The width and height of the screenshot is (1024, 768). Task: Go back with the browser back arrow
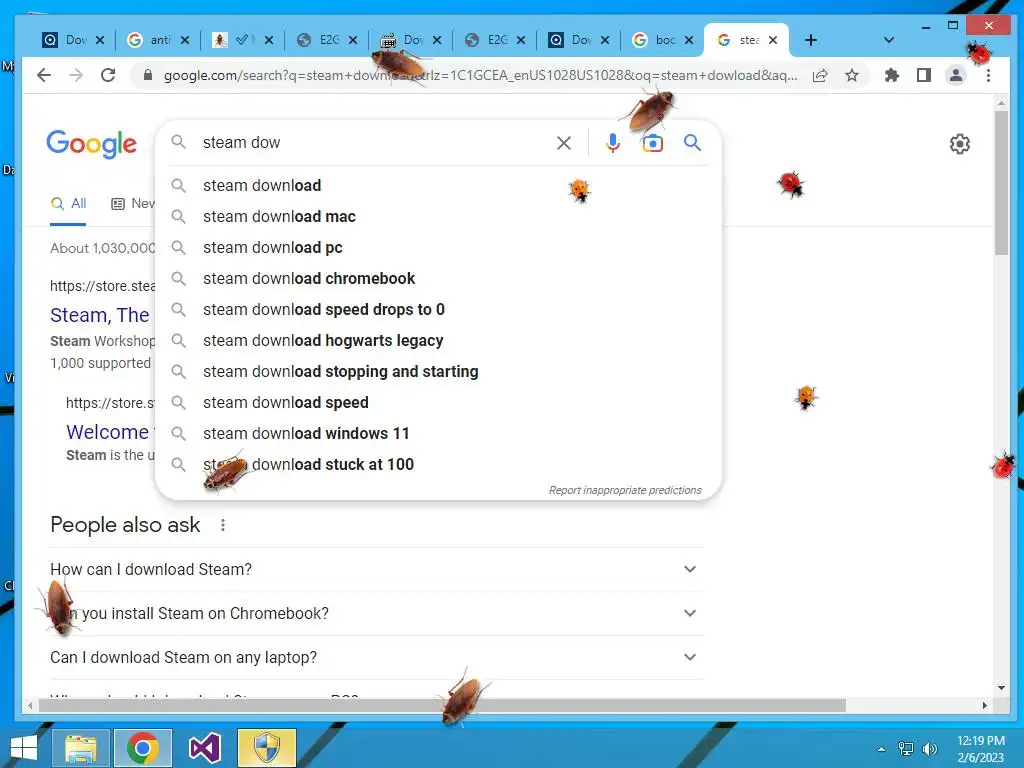pos(44,75)
